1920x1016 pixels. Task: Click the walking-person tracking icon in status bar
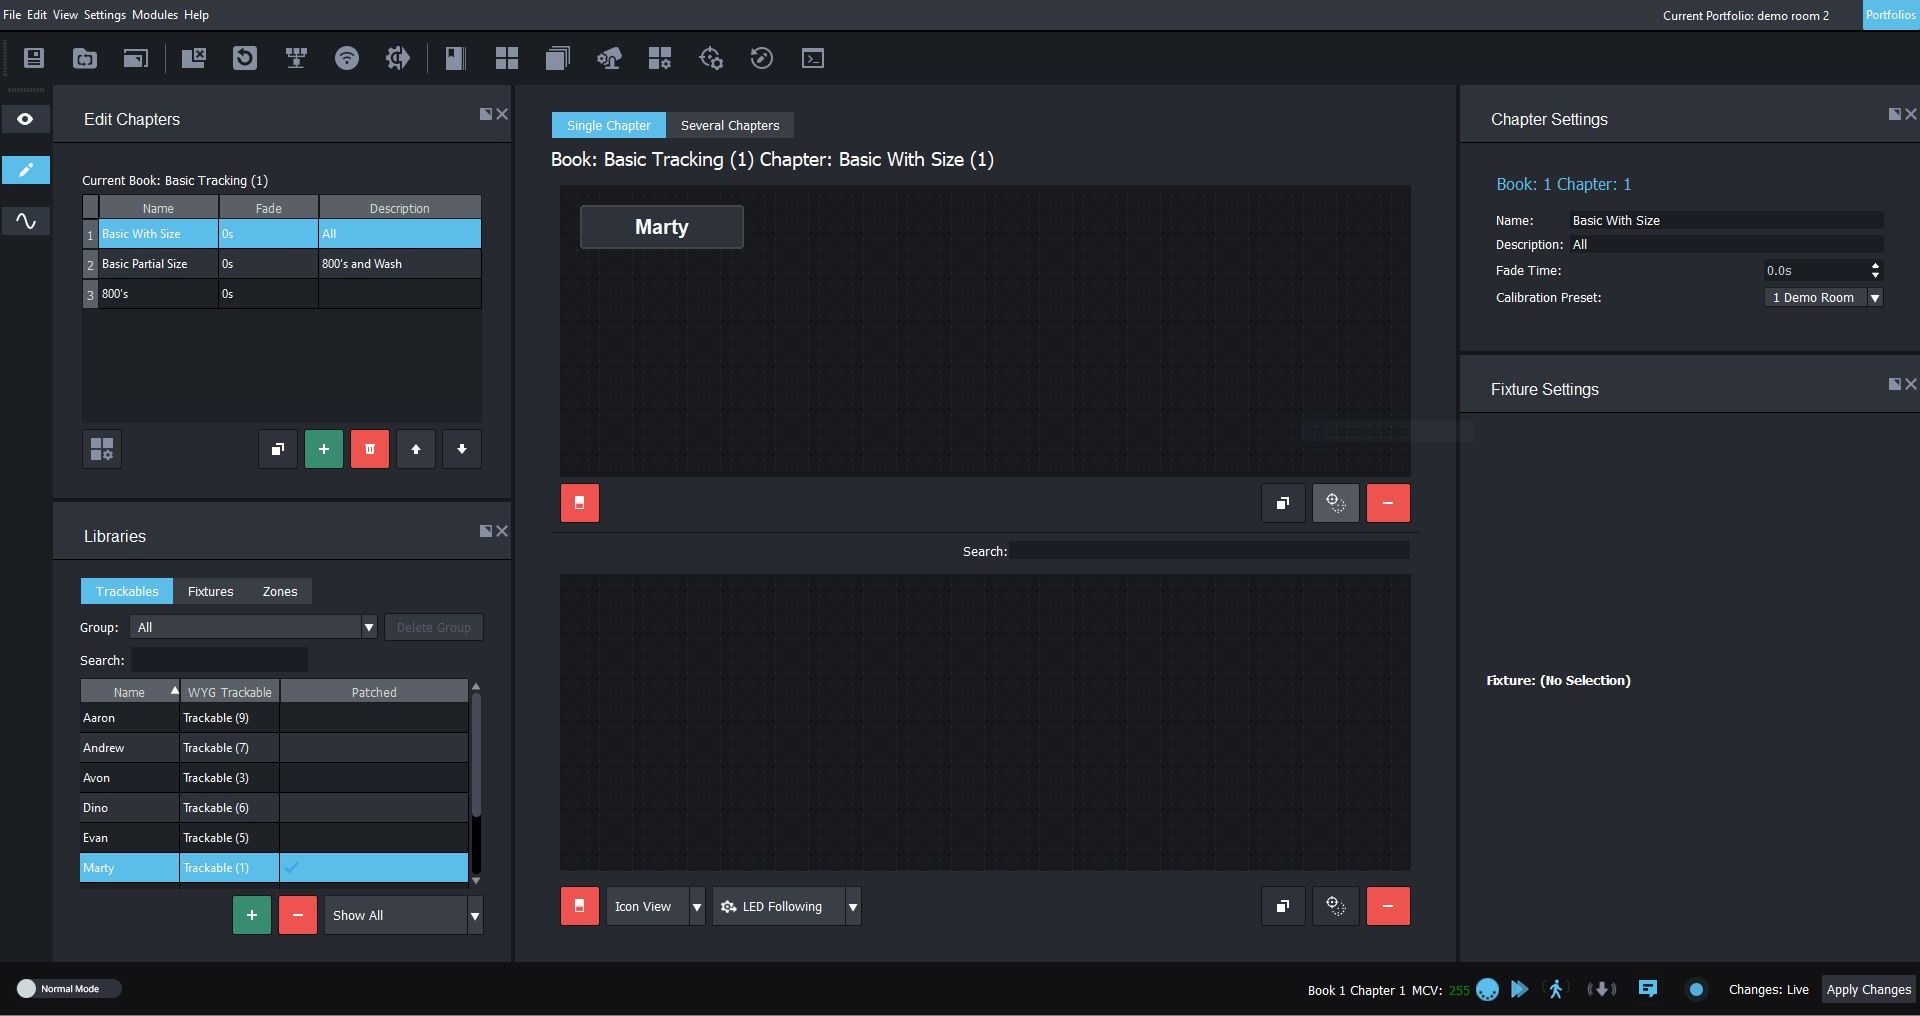coord(1555,989)
